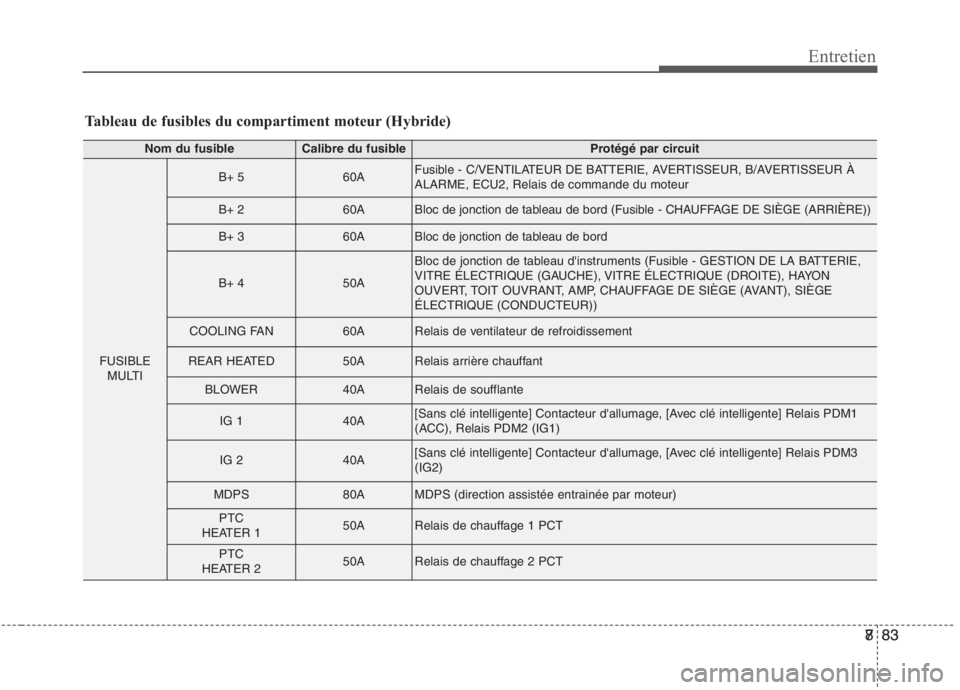
Task: Click the 80A rating in MDPS row
Action: coord(353,495)
